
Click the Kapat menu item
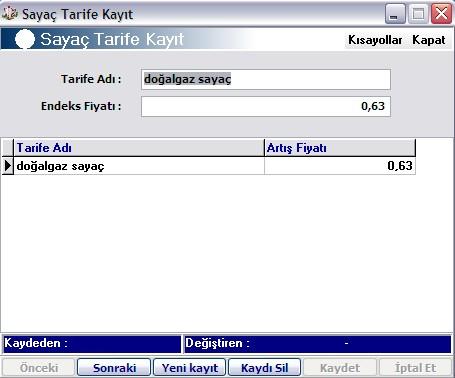(x=429, y=40)
